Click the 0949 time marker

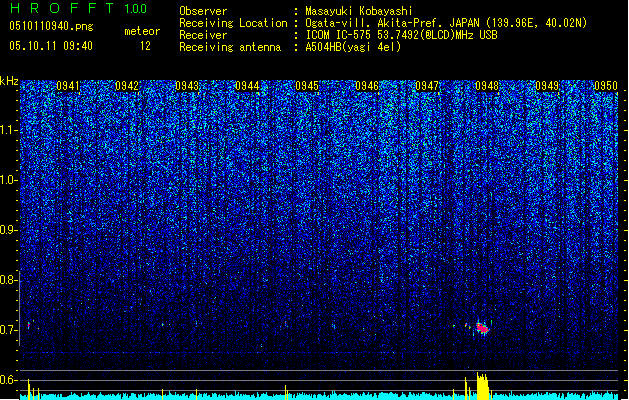(547, 86)
